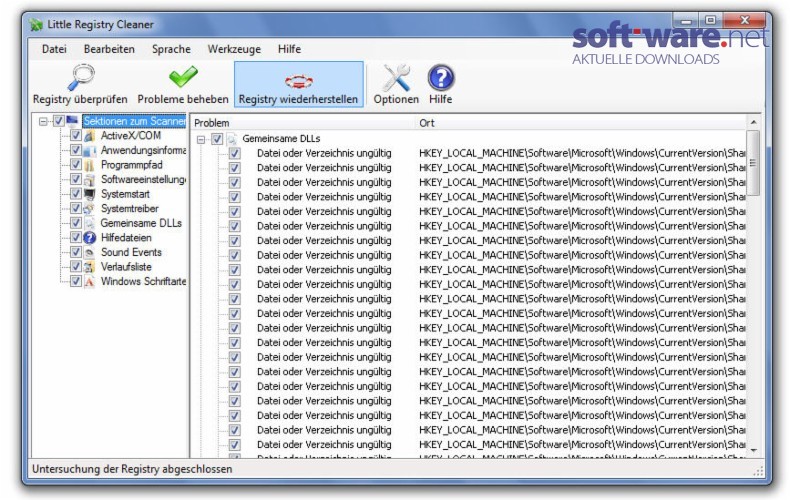Click the Programmpfad section icon
Image resolution: width=790 pixels, height=500 pixels.
coord(90,165)
